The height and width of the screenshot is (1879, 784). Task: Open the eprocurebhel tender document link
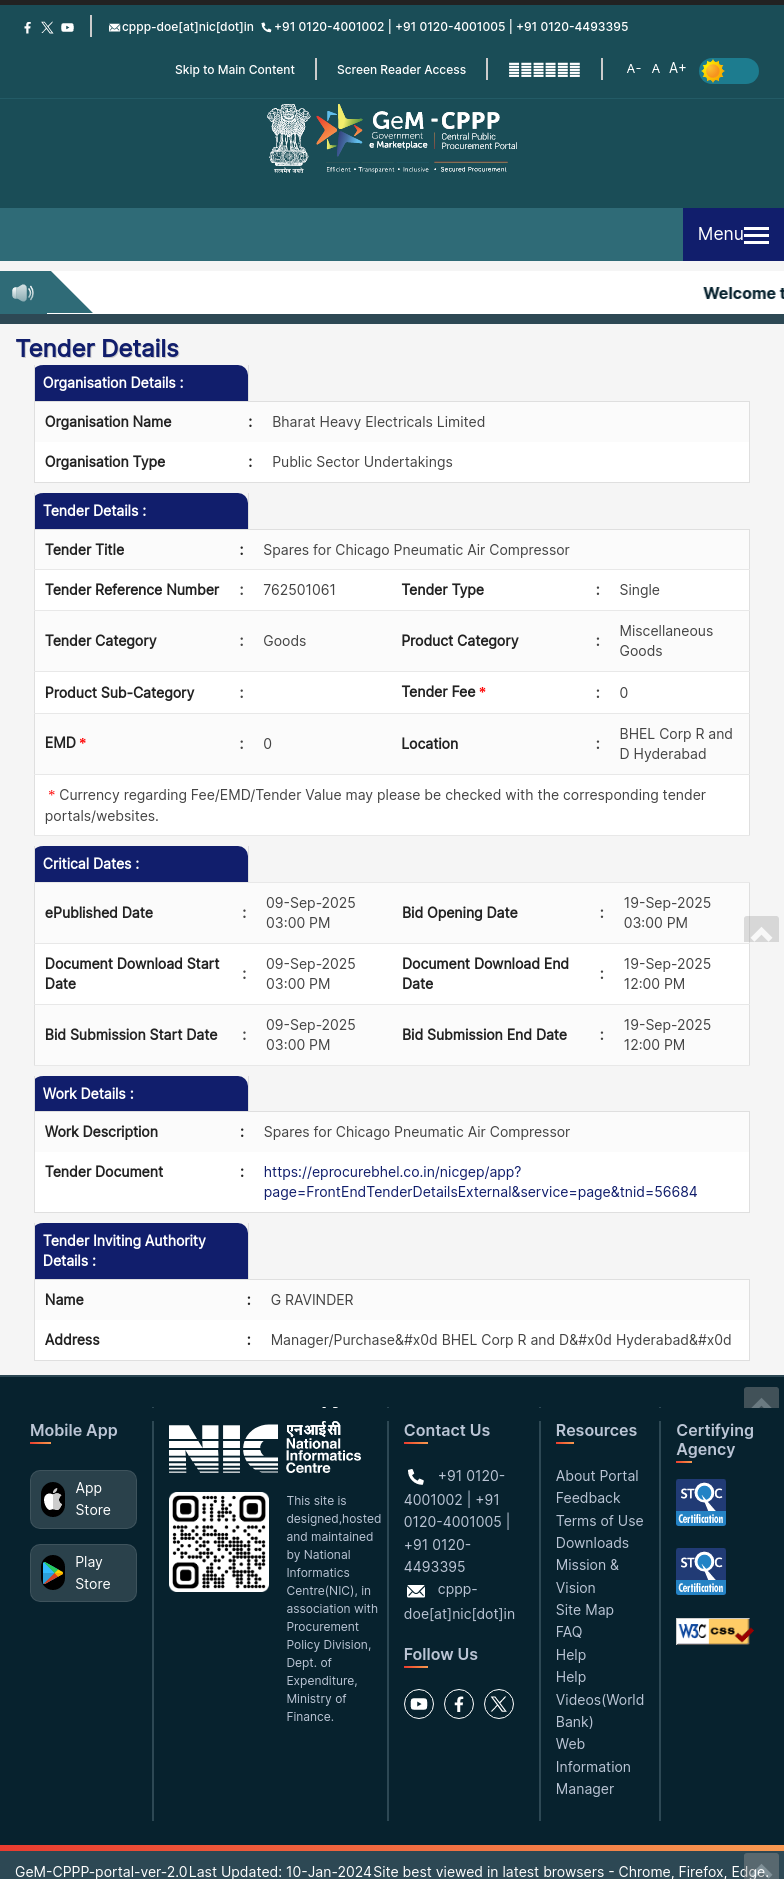pos(480,1182)
